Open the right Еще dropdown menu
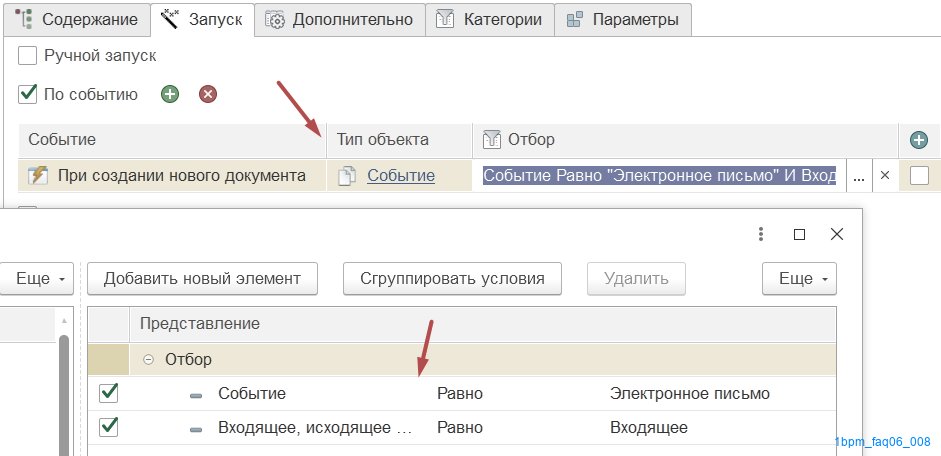941x456 pixels. (799, 279)
